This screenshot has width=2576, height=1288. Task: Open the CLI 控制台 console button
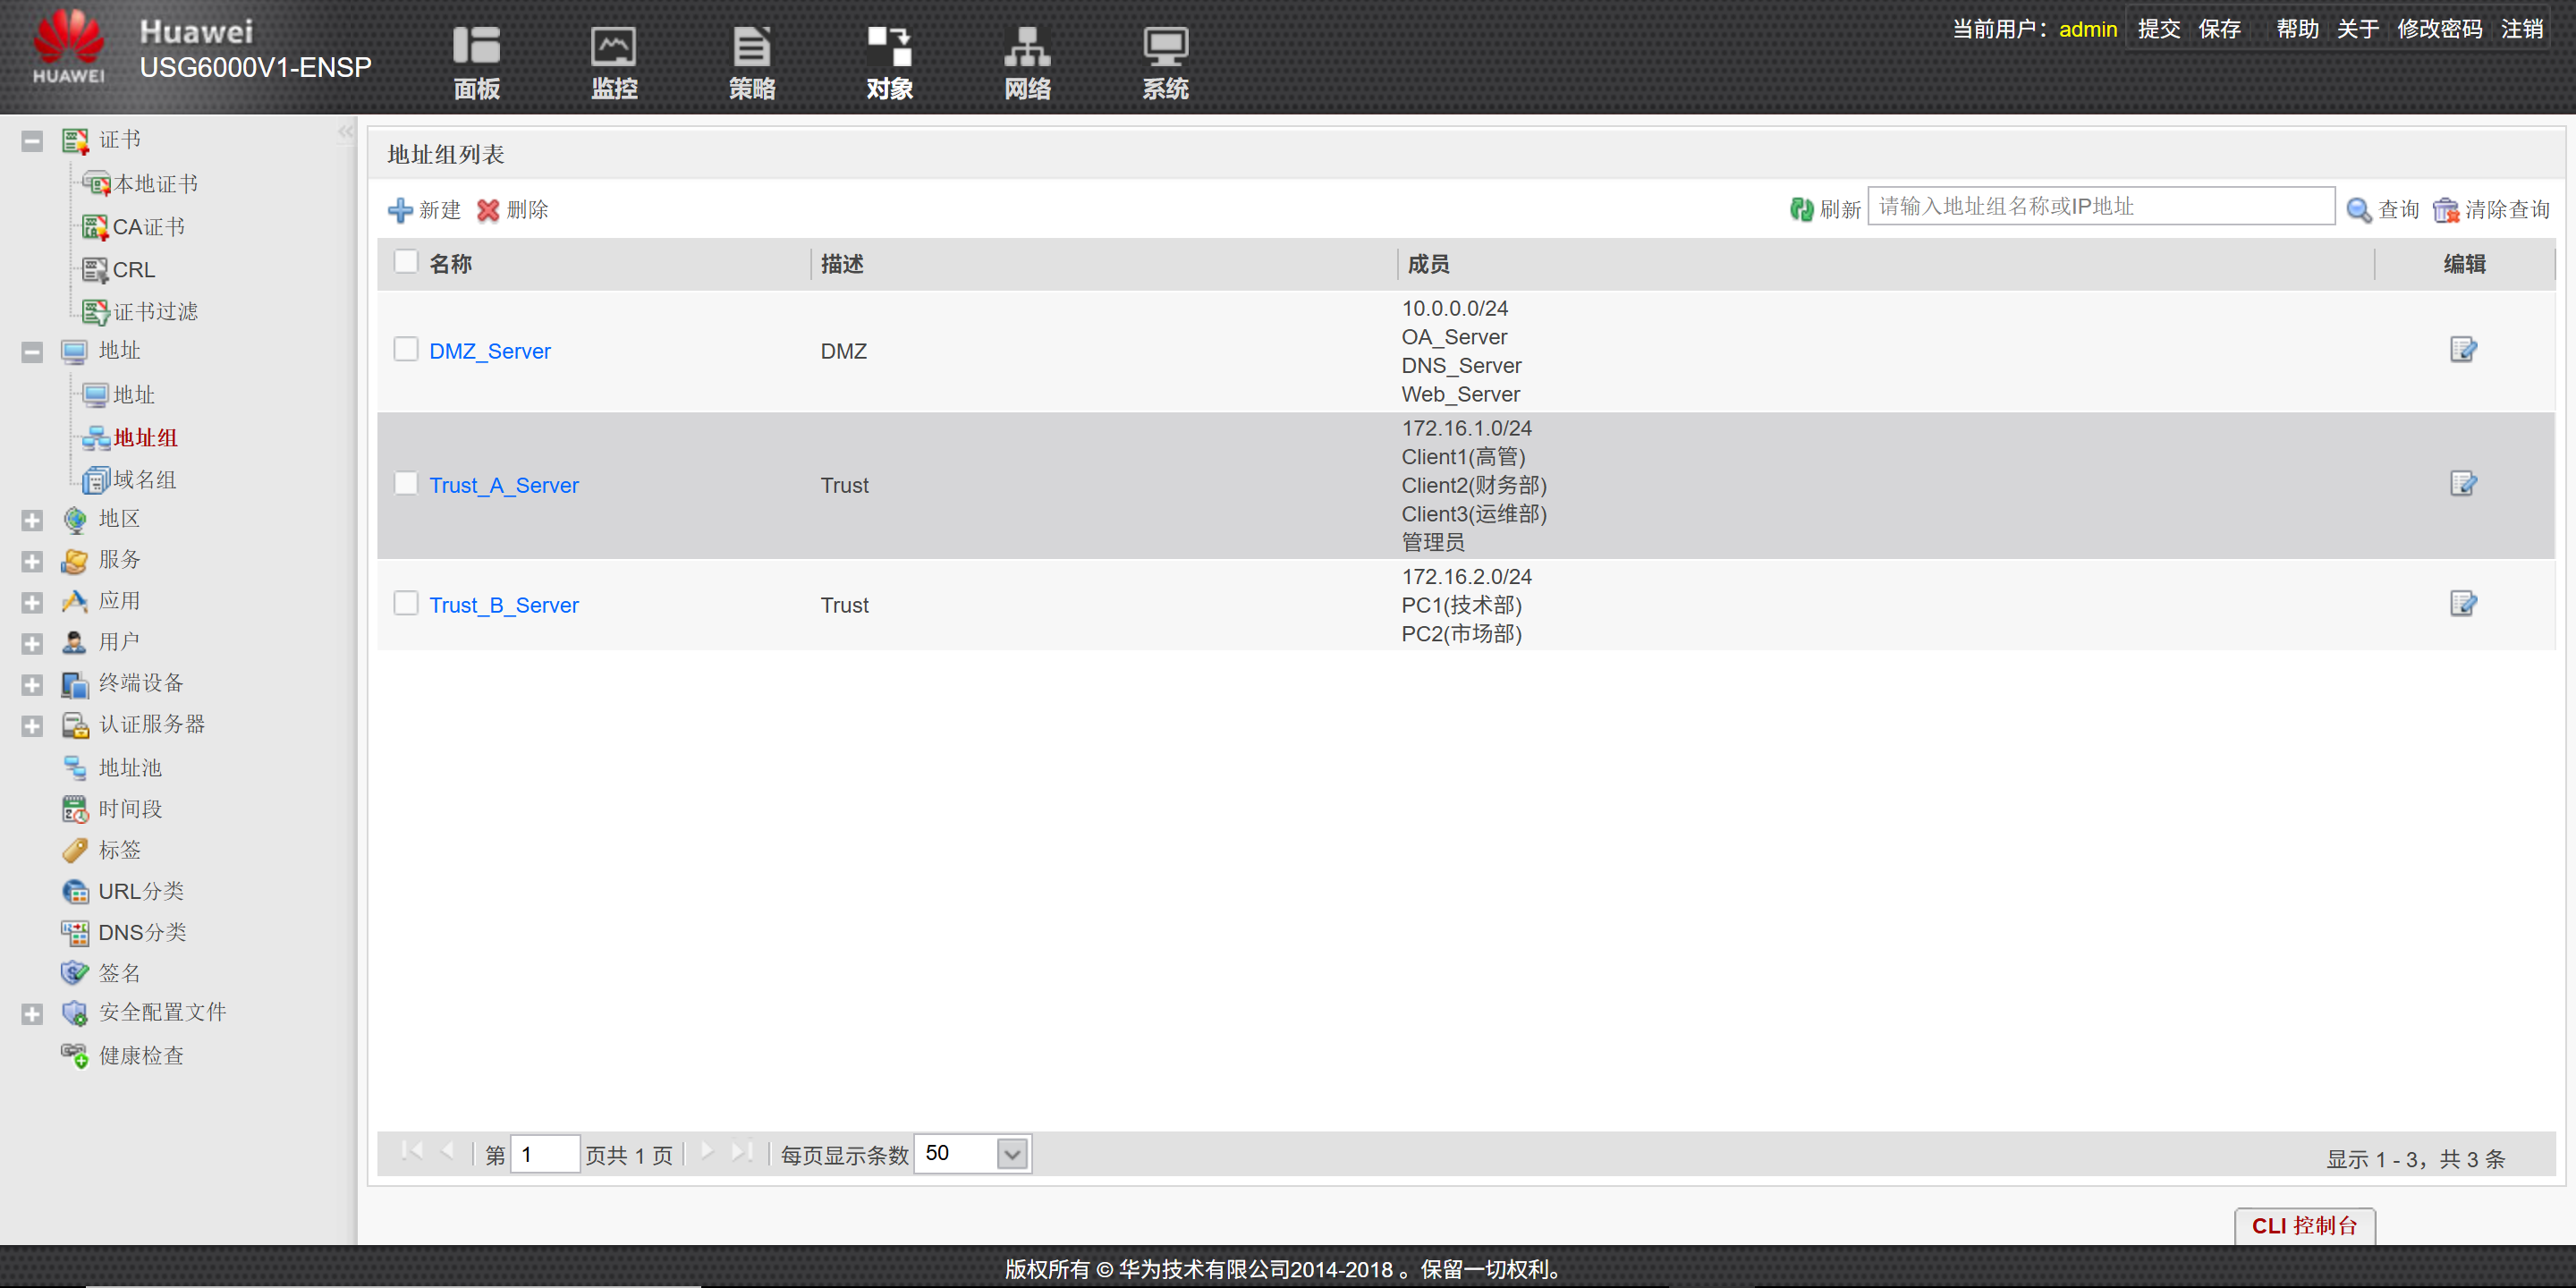2304,1225
